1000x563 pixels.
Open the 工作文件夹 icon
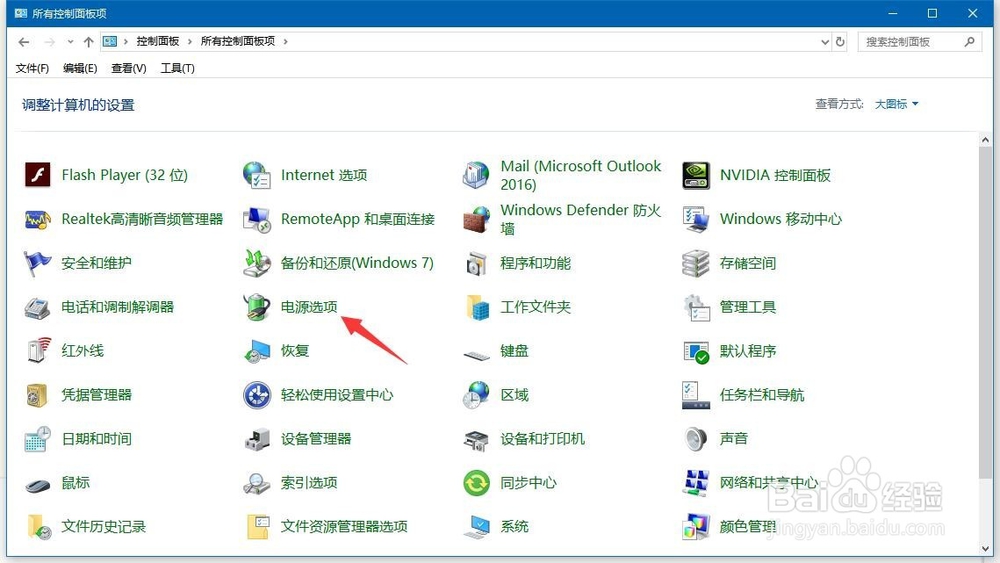point(476,307)
